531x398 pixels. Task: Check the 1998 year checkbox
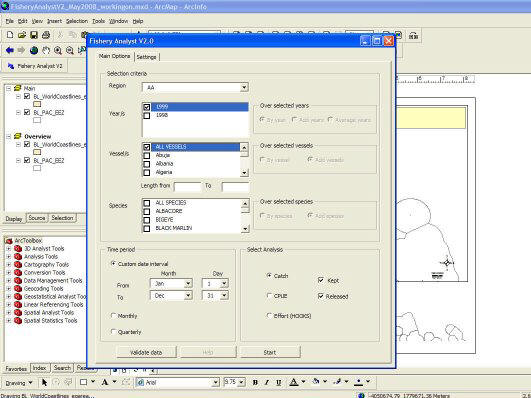coord(147,116)
